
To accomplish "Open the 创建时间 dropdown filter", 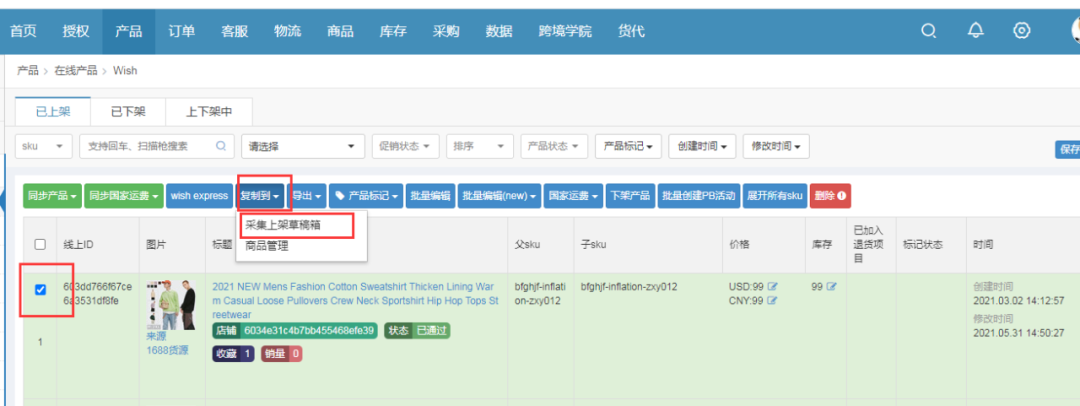I will click(705, 146).
